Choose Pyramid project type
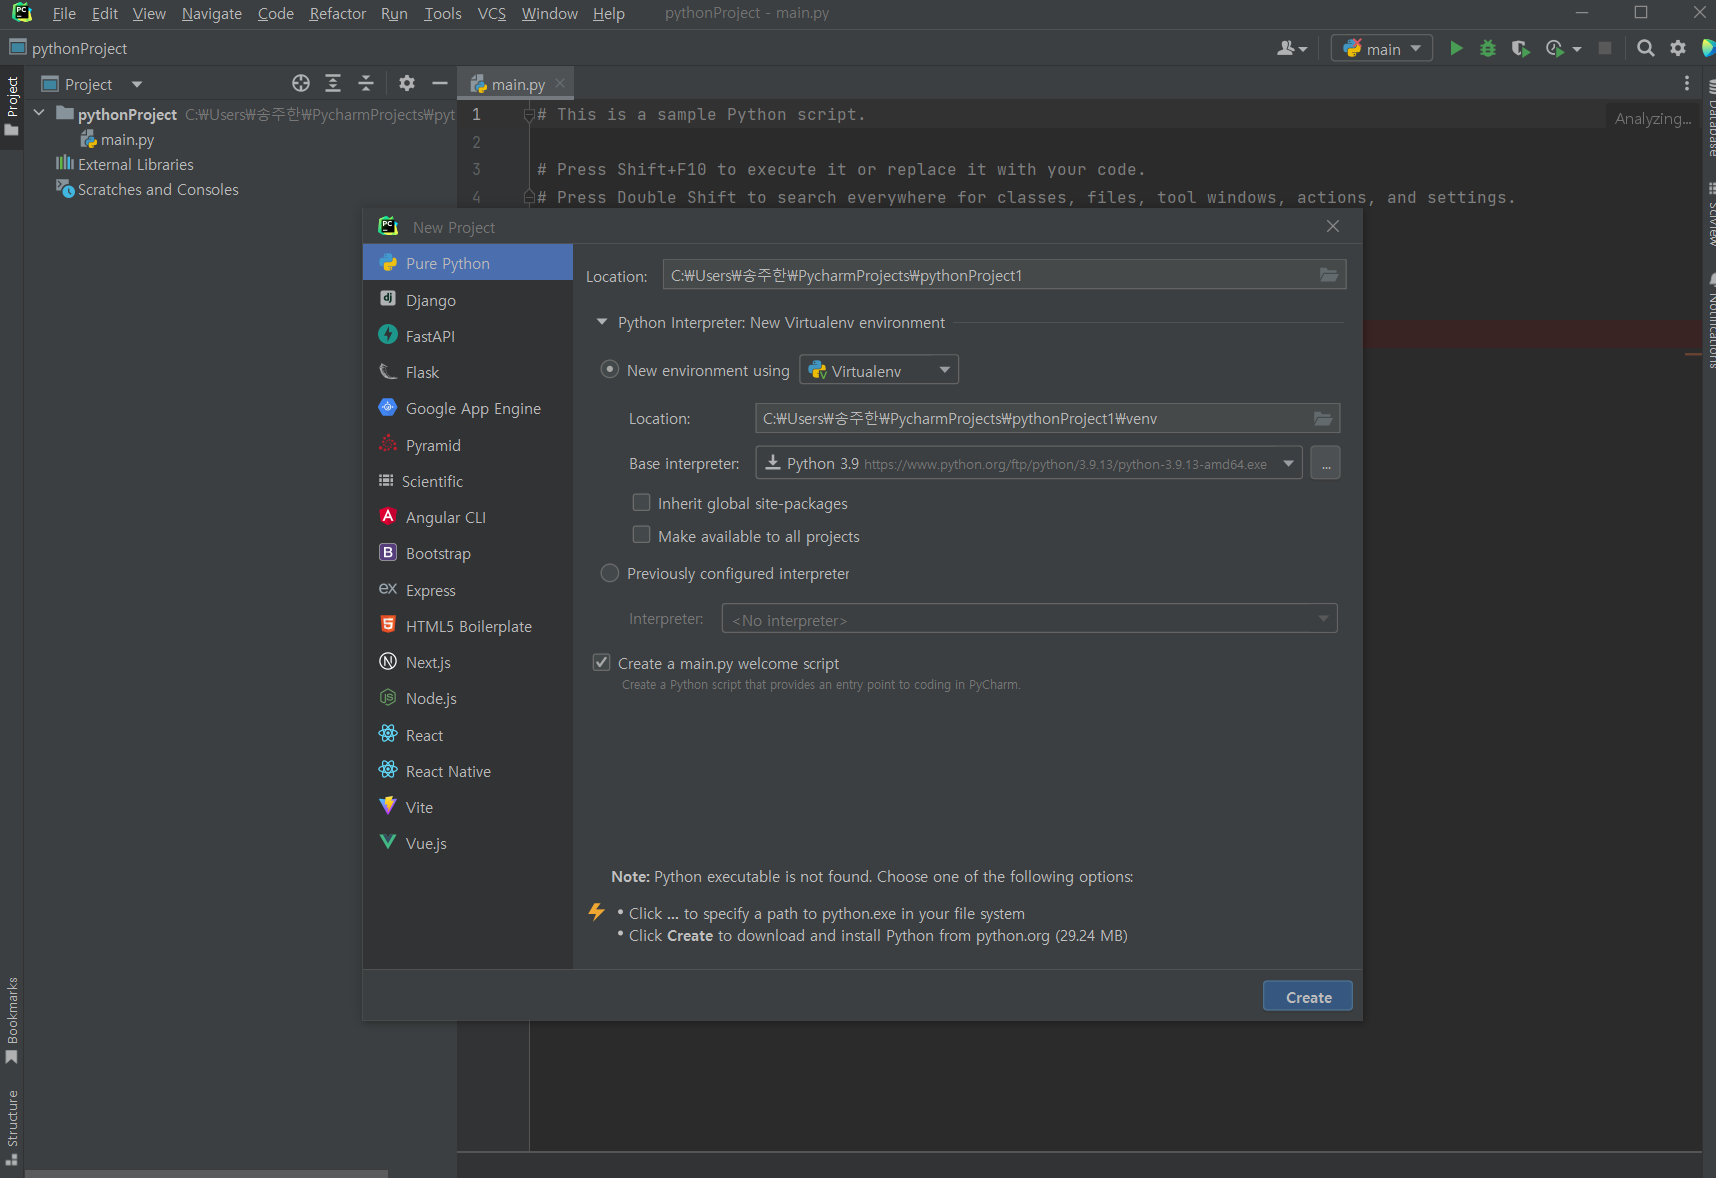Viewport: 1716px width, 1178px height. tap(468, 445)
